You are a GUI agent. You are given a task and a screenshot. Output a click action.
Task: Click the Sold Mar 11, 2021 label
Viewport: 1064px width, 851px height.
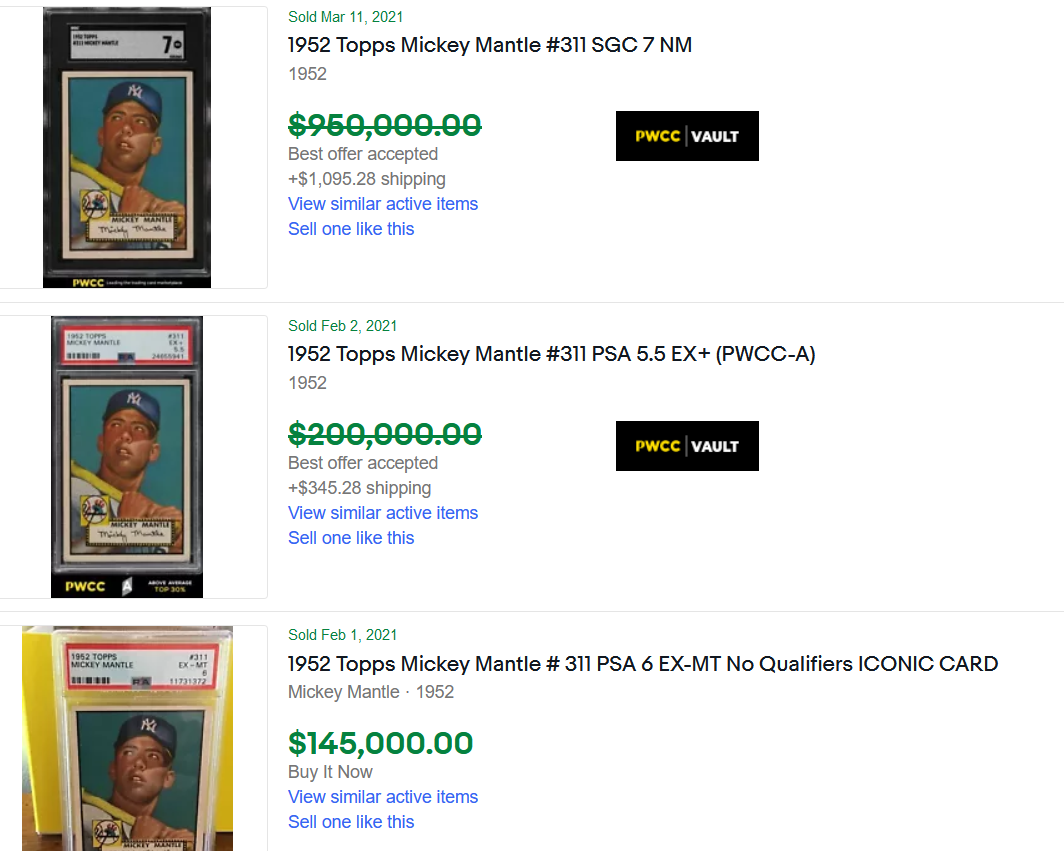tap(346, 17)
